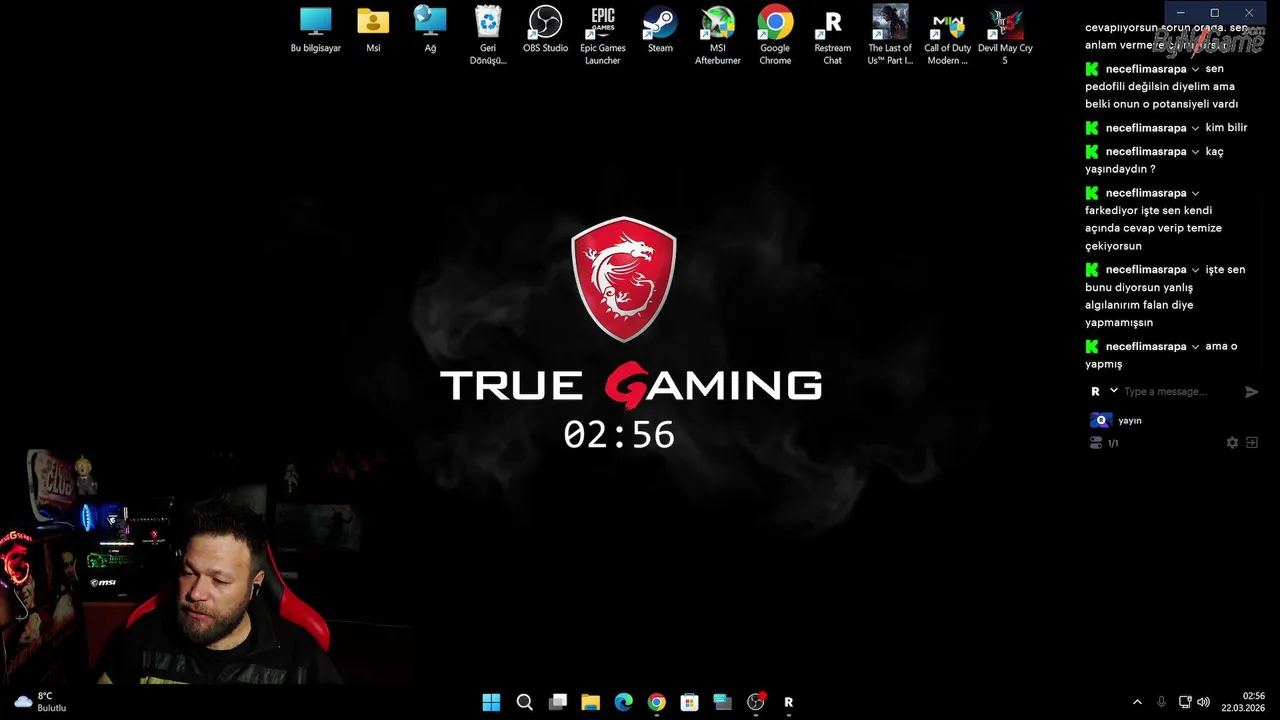Image resolution: width=1280 pixels, height=720 pixels.
Task: Open the weather widget showing 8°C Bulutlu
Action: [x=40, y=702]
